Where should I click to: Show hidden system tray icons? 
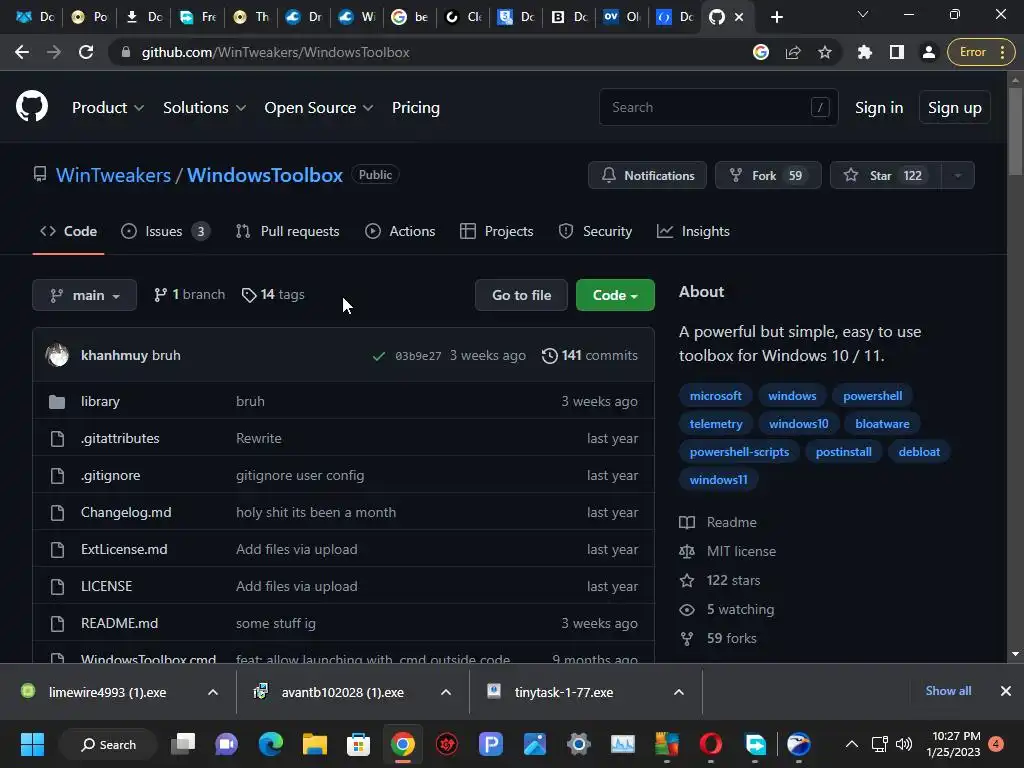852,744
